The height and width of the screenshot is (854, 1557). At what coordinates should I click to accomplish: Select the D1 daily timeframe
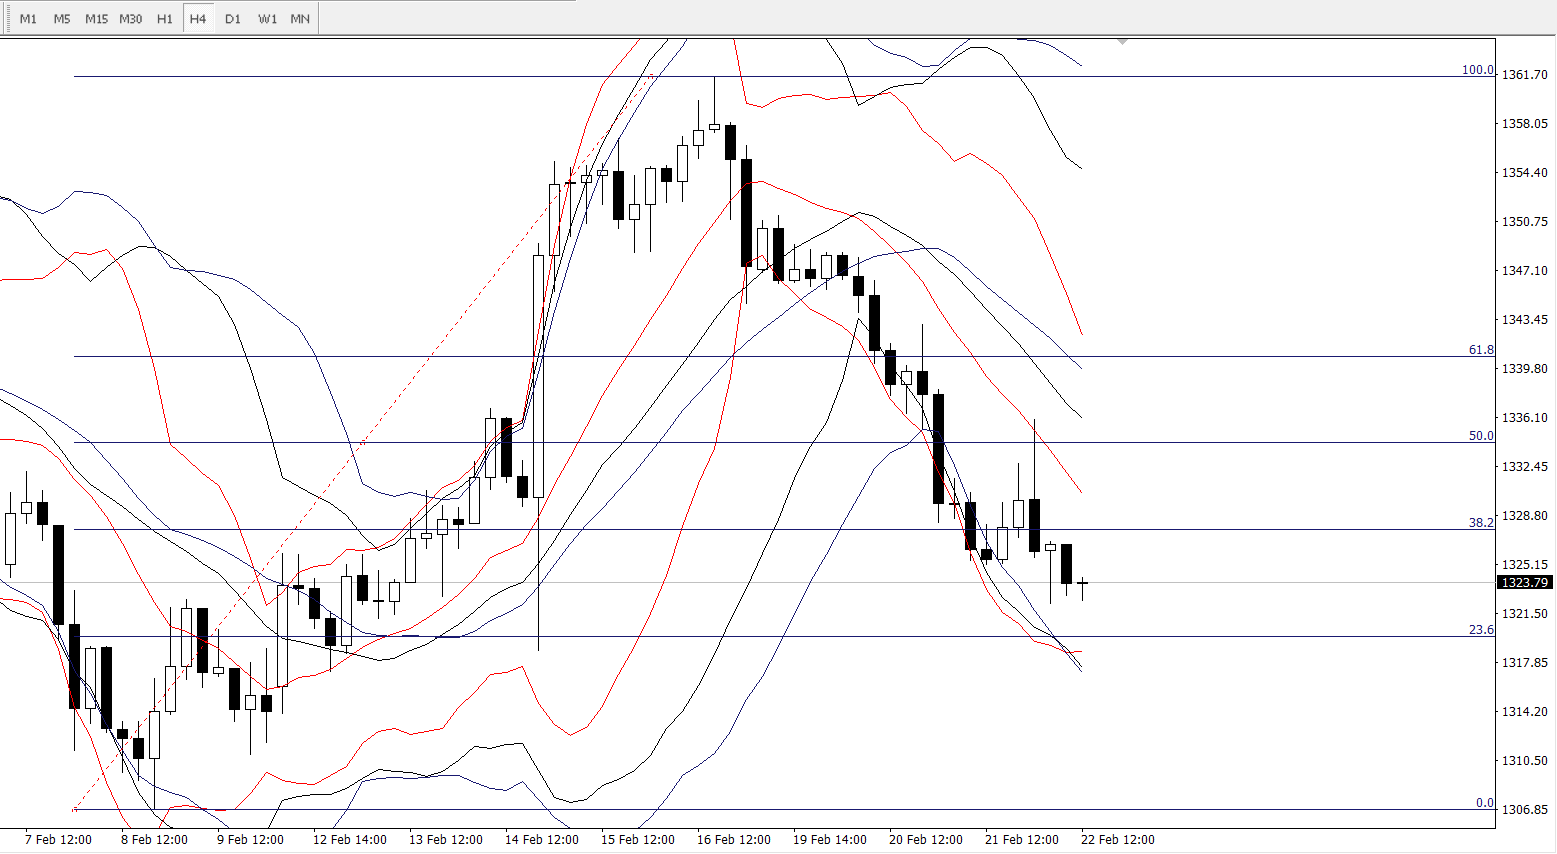tap(233, 19)
